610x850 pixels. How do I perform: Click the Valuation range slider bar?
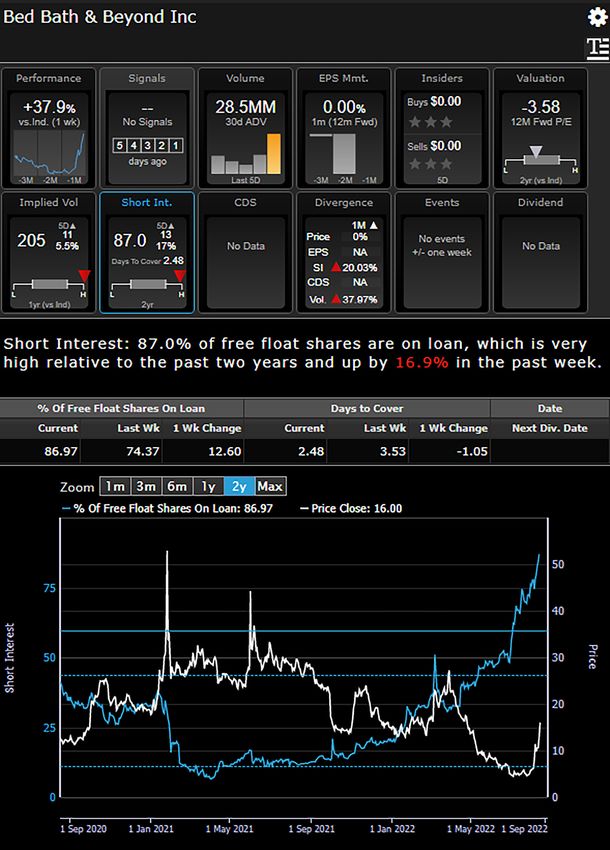[541, 160]
